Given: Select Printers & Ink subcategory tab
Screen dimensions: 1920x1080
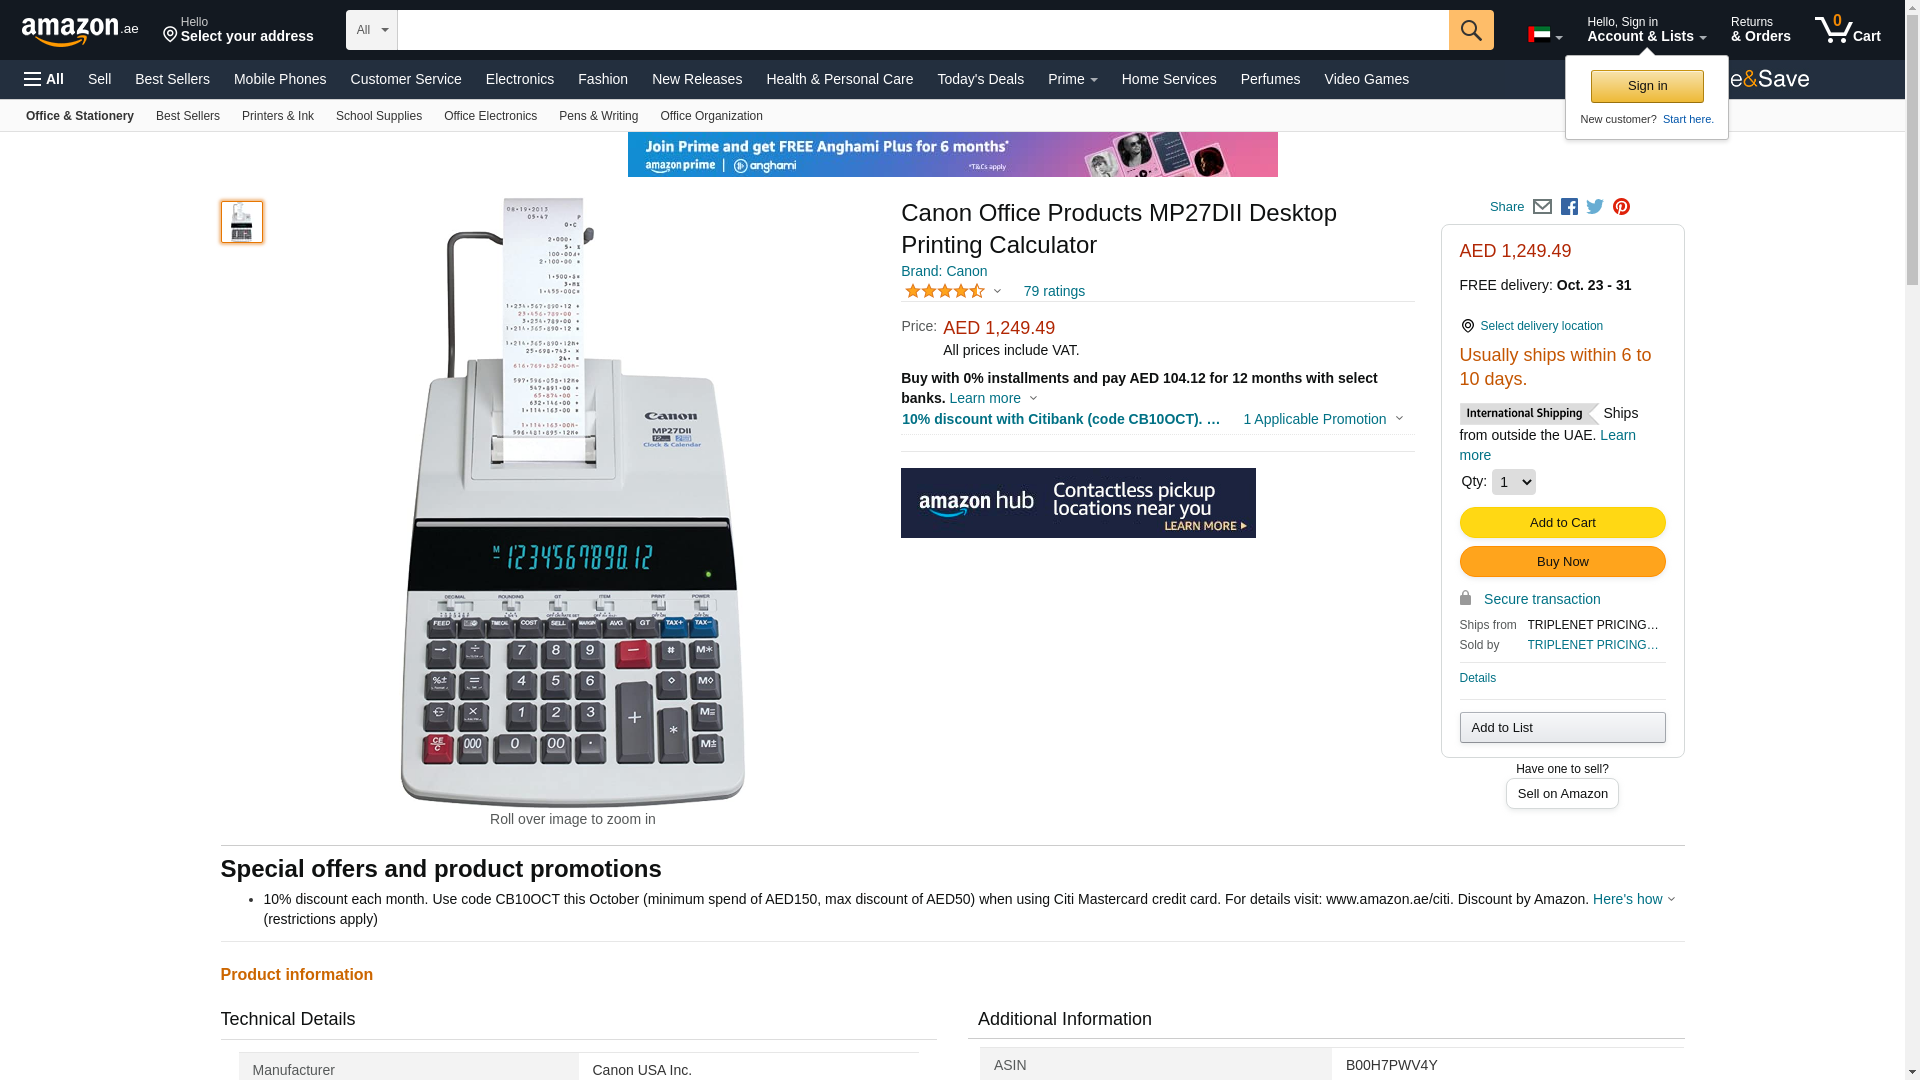Looking at the screenshot, I should (x=278, y=116).
